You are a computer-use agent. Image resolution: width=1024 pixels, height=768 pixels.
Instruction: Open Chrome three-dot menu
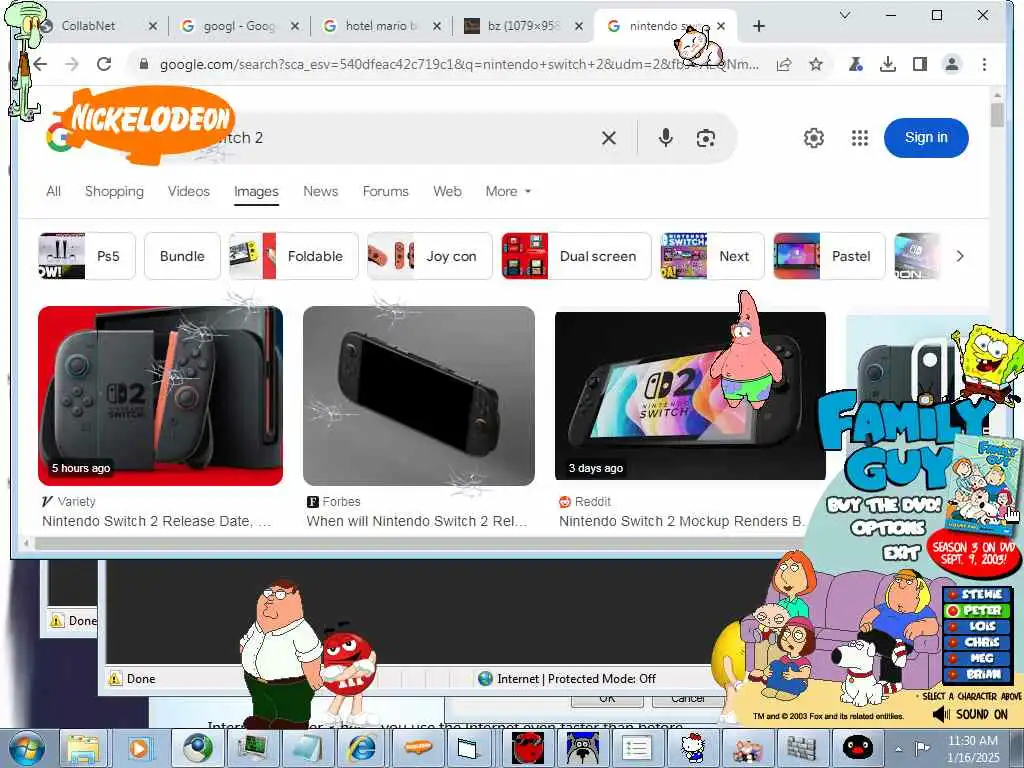(984, 64)
